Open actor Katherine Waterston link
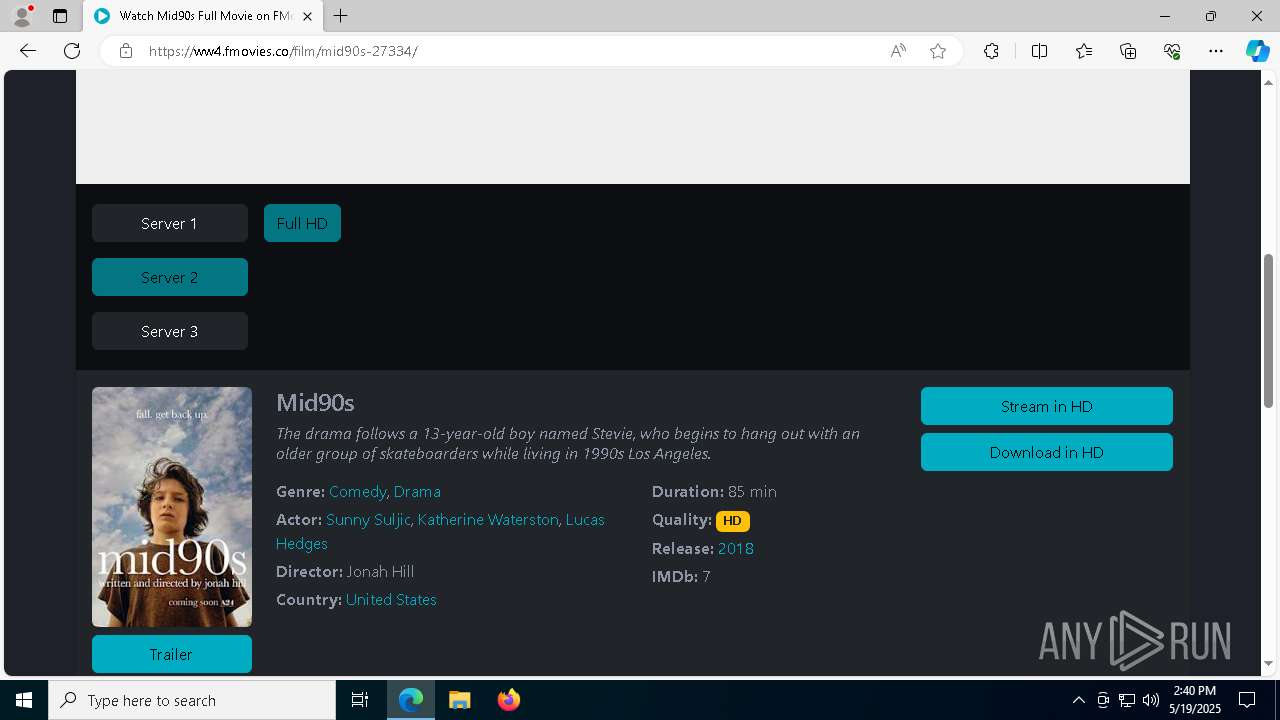The height and width of the screenshot is (720, 1280). [x=488, y=520]
